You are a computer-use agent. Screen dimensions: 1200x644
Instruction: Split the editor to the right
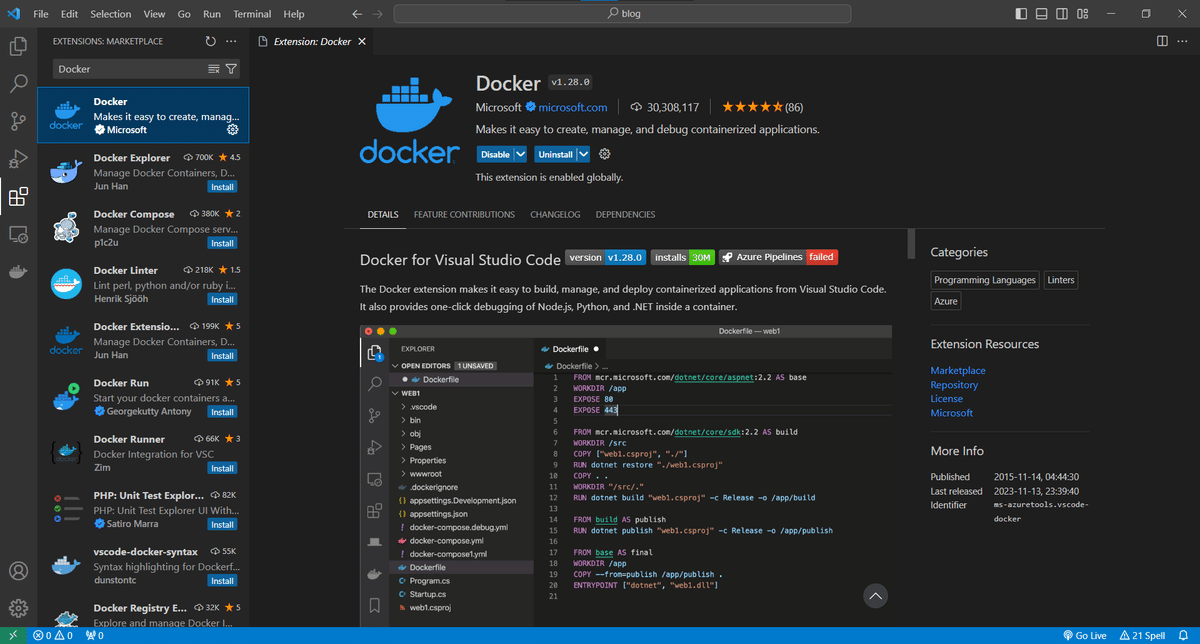[x=1162, y=42]
